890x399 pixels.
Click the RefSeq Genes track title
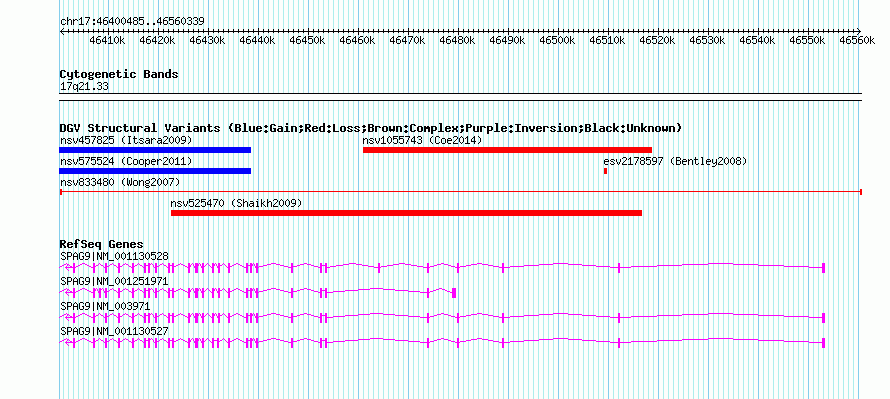[x=102, y=245]
